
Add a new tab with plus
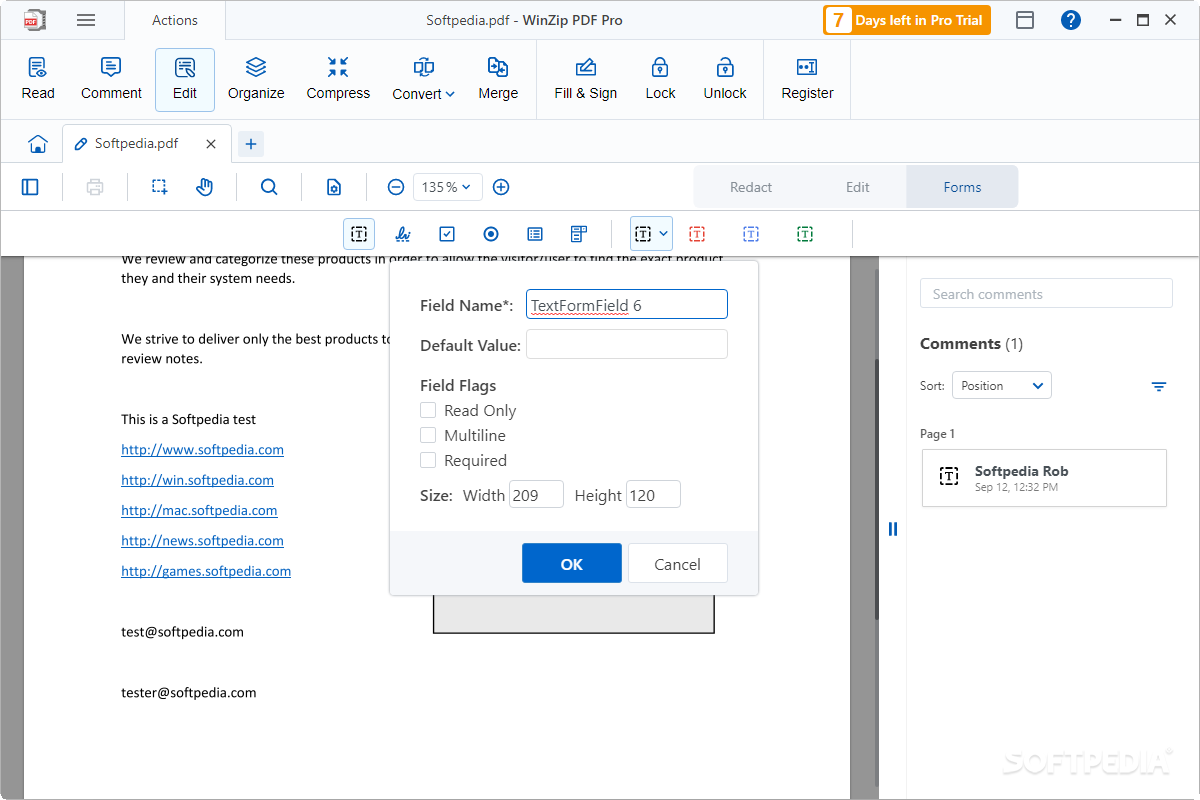pos(251,144)
